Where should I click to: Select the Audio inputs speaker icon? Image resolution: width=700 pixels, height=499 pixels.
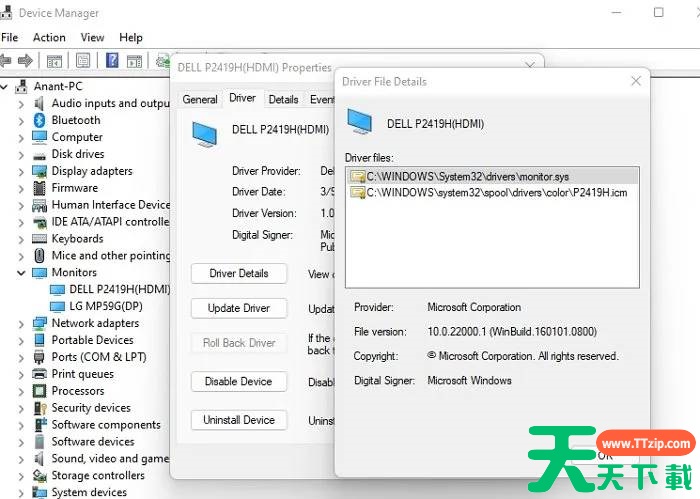[x=39, y=104]
